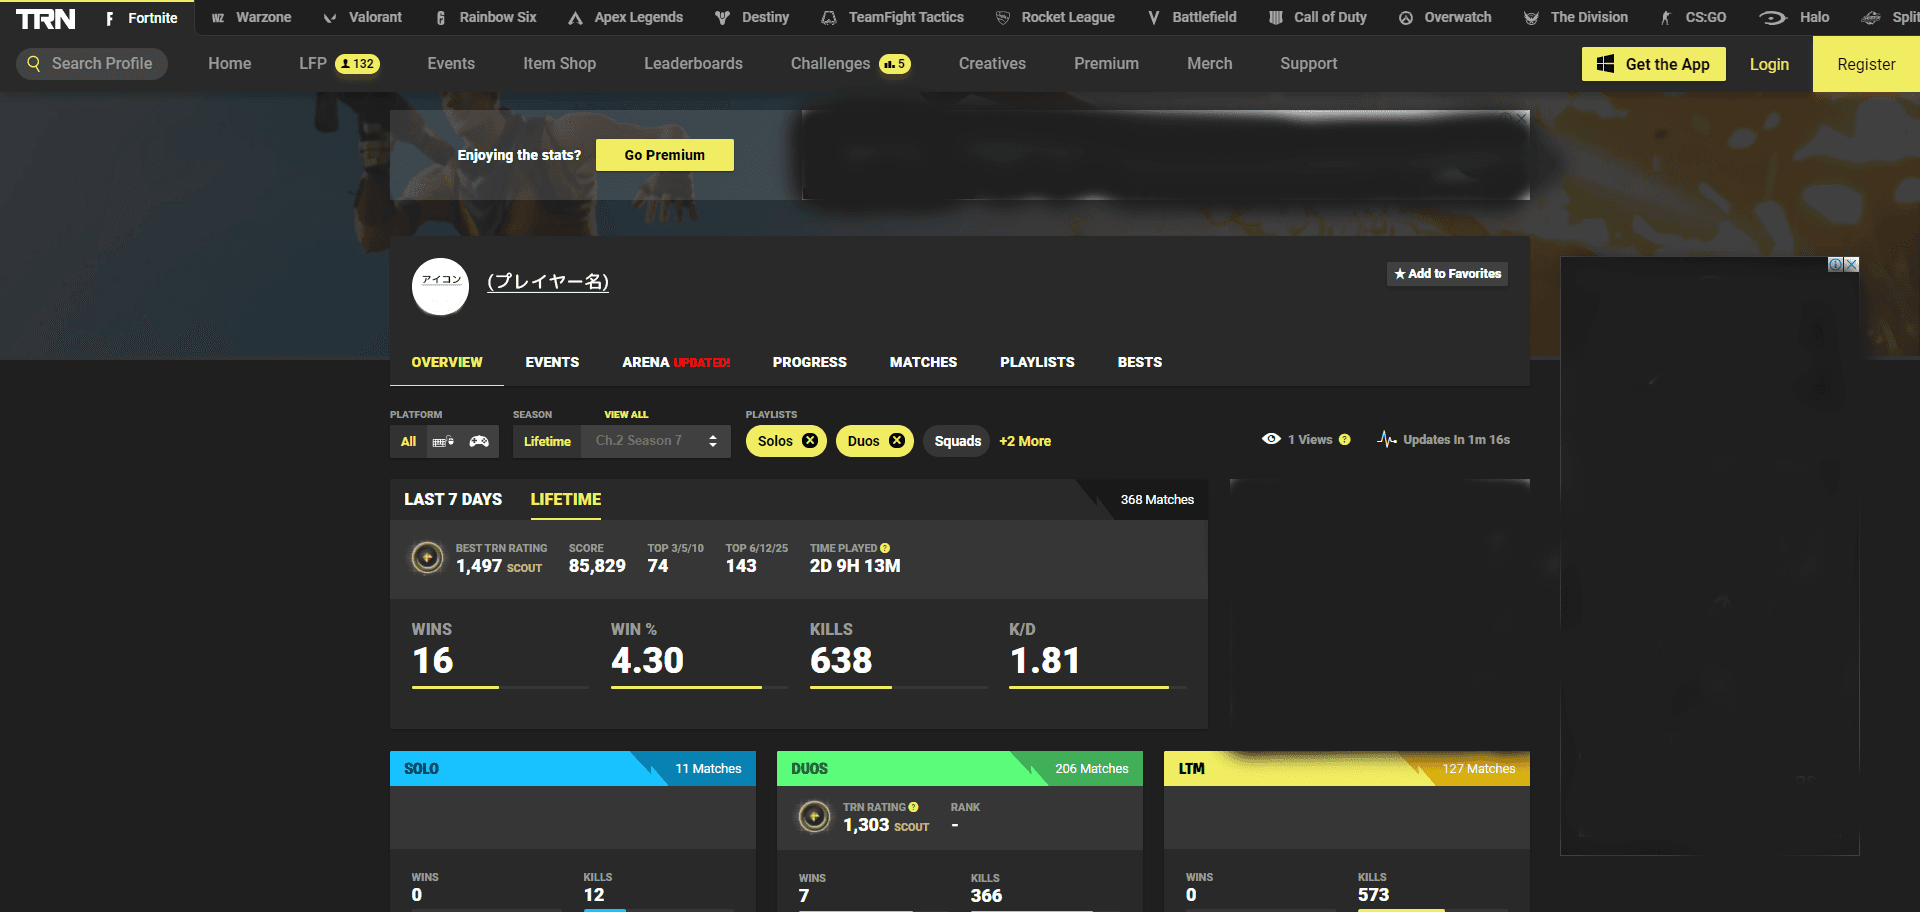Open the Warzone game icon link
This screenshot has width=1920, height=912.
(218, 18)
